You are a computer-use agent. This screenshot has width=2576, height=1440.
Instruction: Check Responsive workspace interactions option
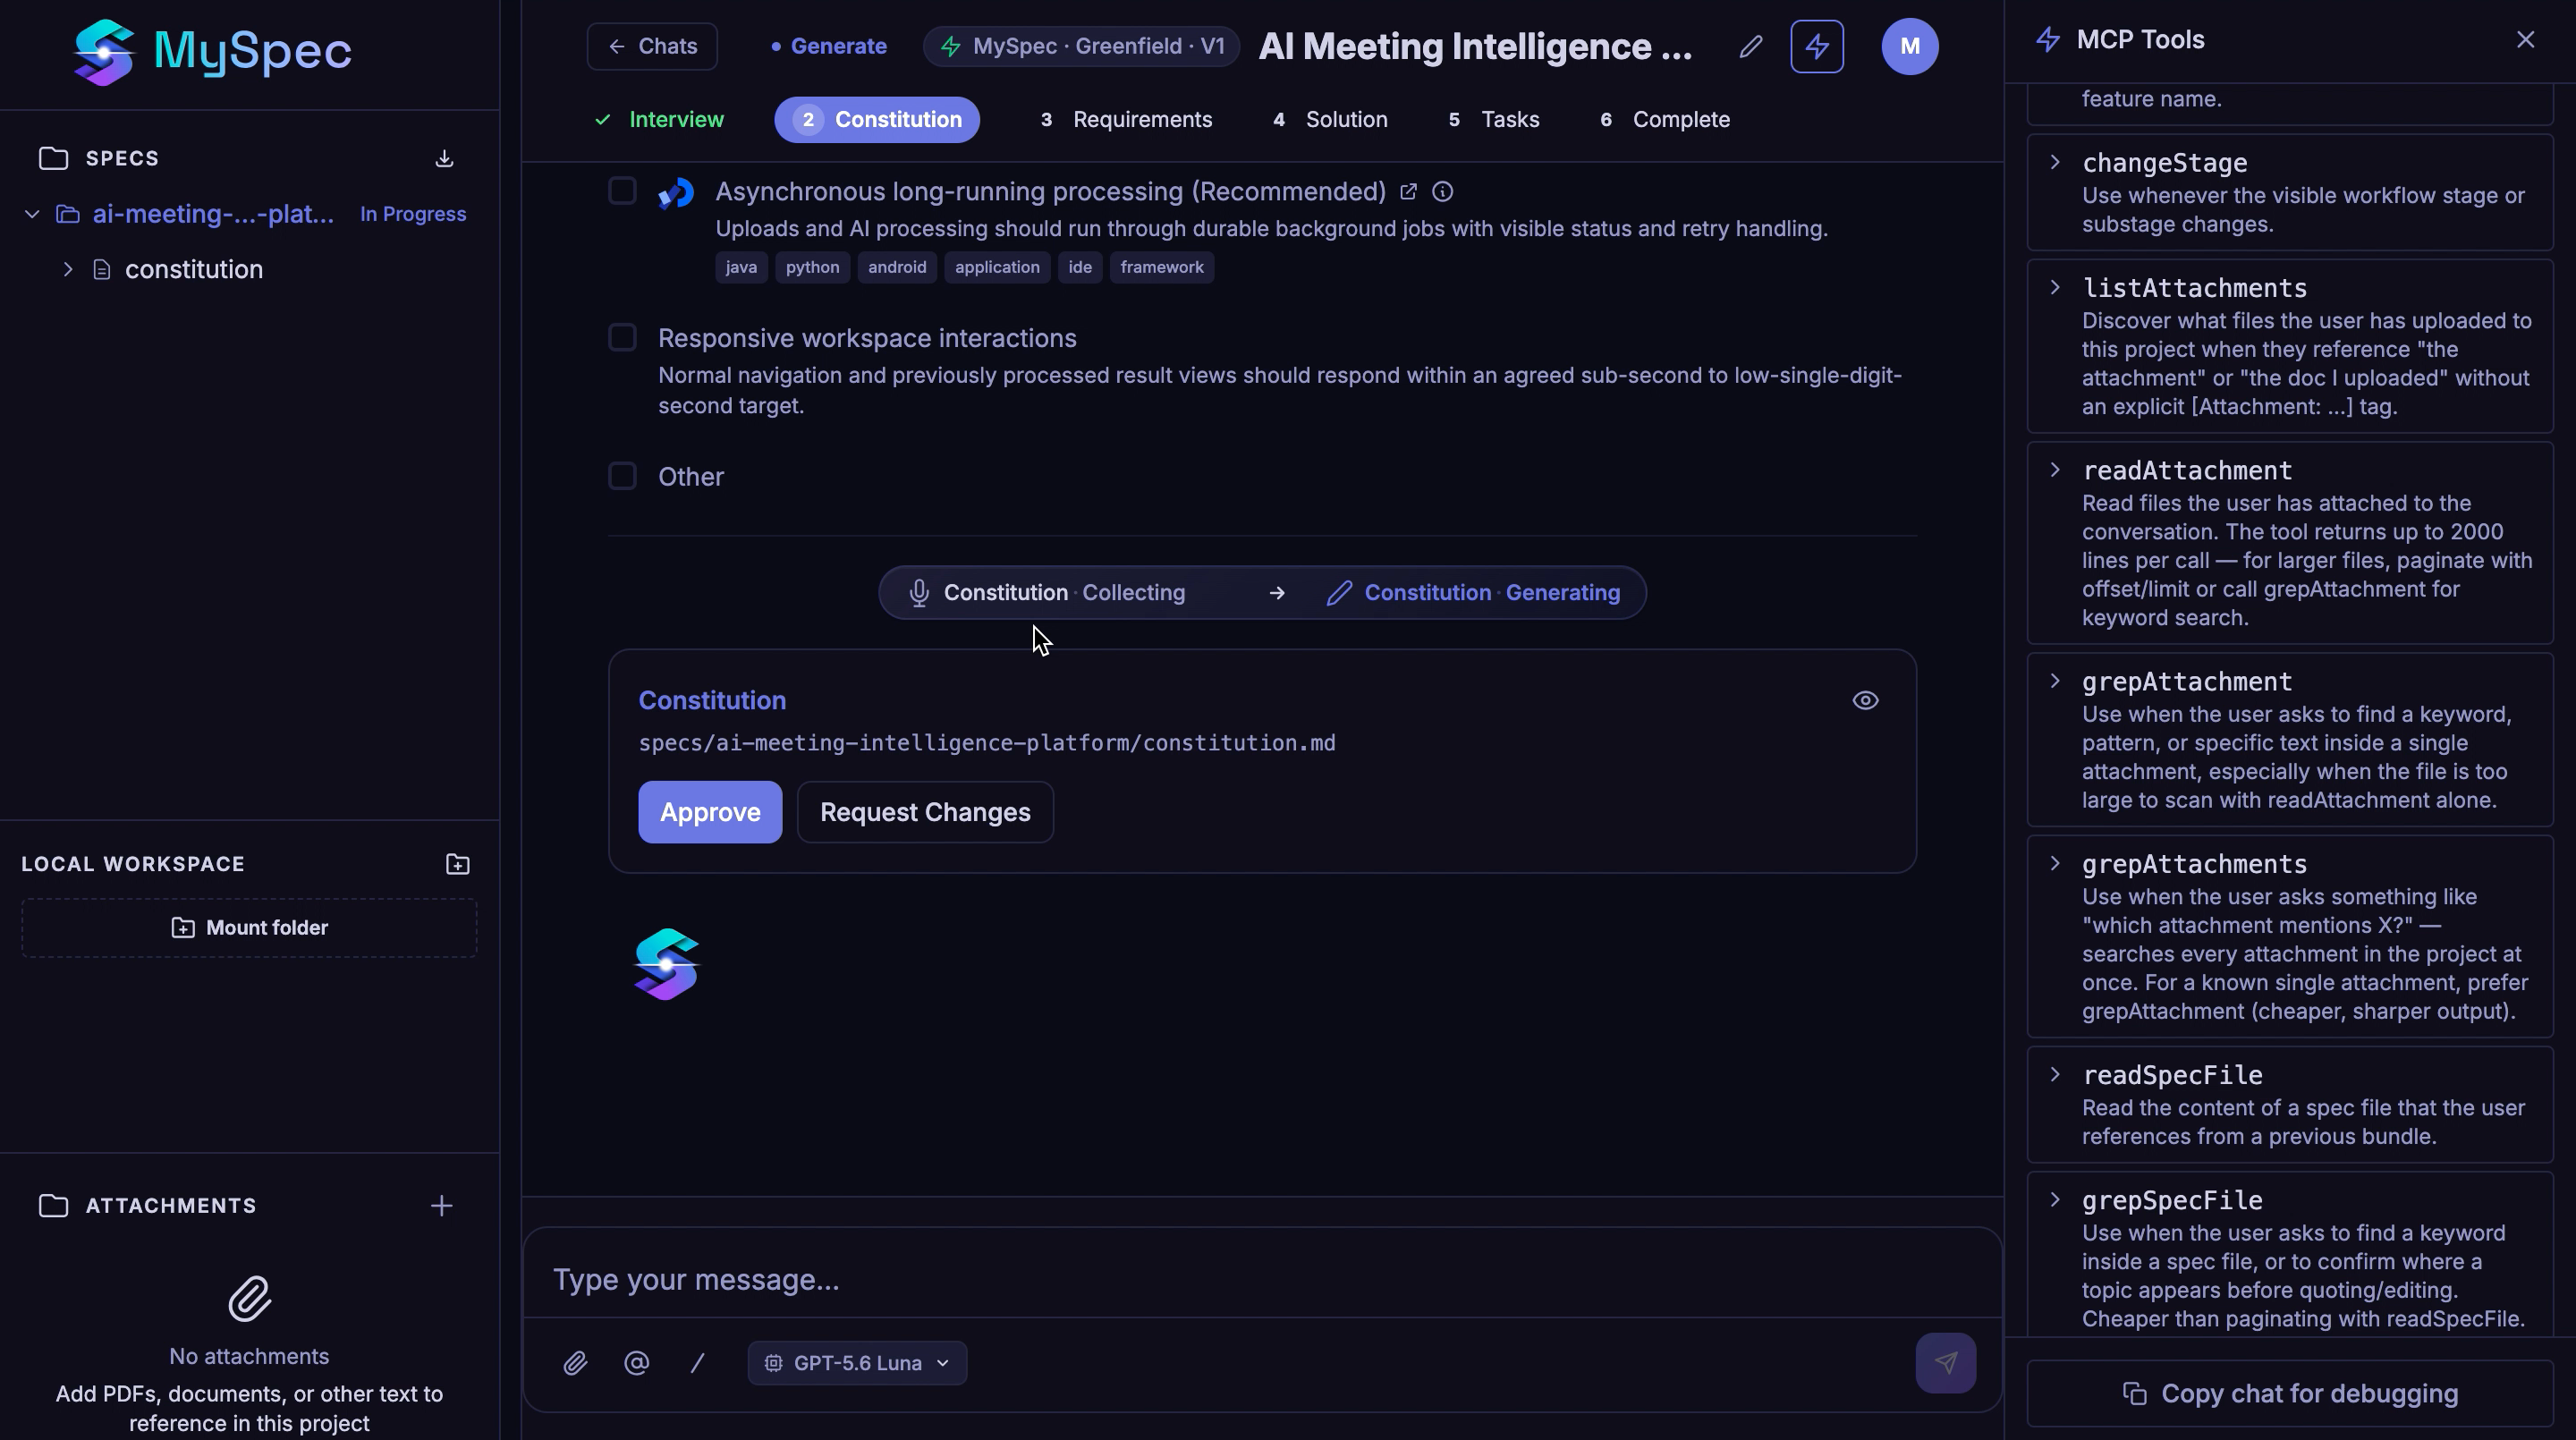[622, 338]
